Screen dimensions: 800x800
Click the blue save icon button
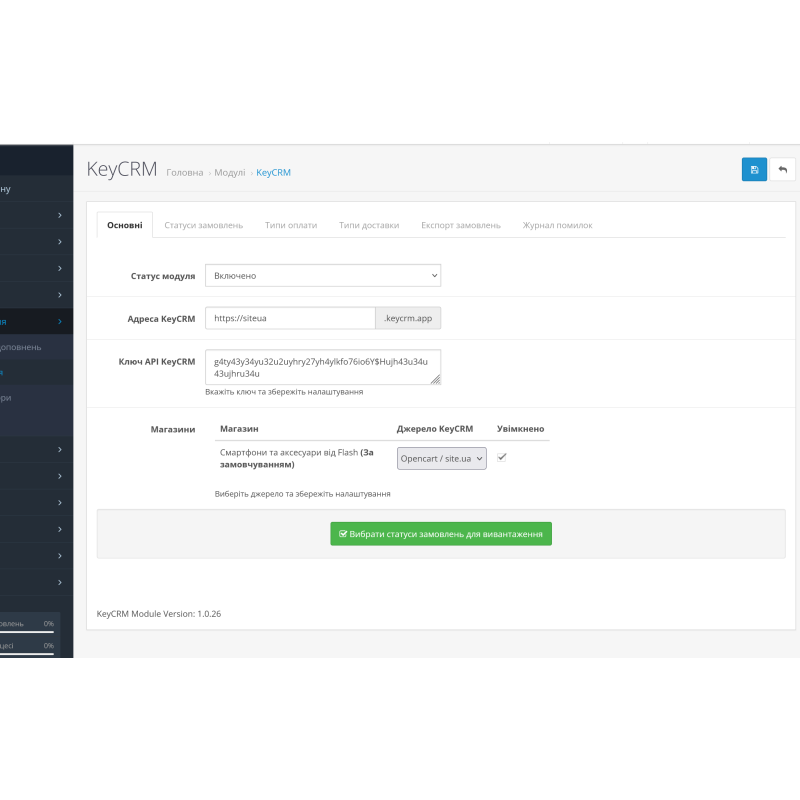point(754,169)
